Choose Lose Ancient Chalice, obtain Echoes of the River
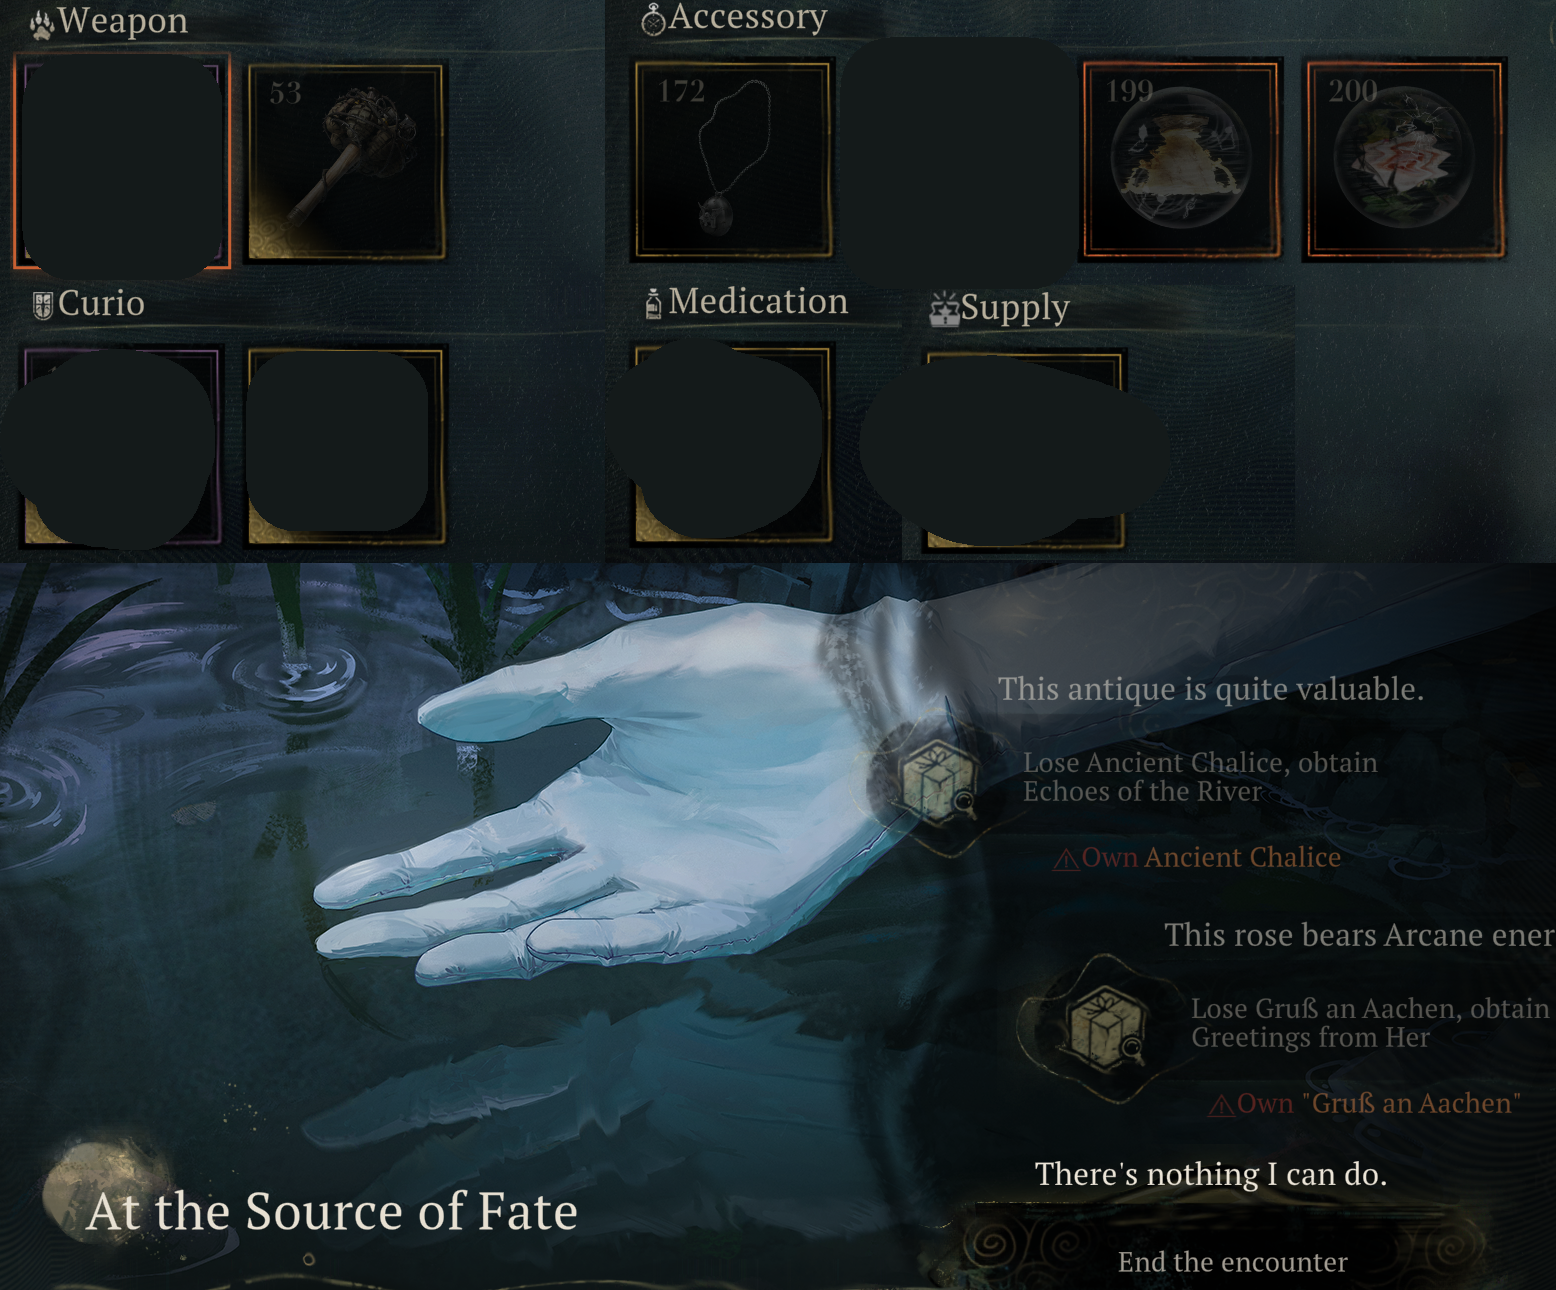The height and width of the screenshot is (1290, 1556). (x=1200, y=777)
